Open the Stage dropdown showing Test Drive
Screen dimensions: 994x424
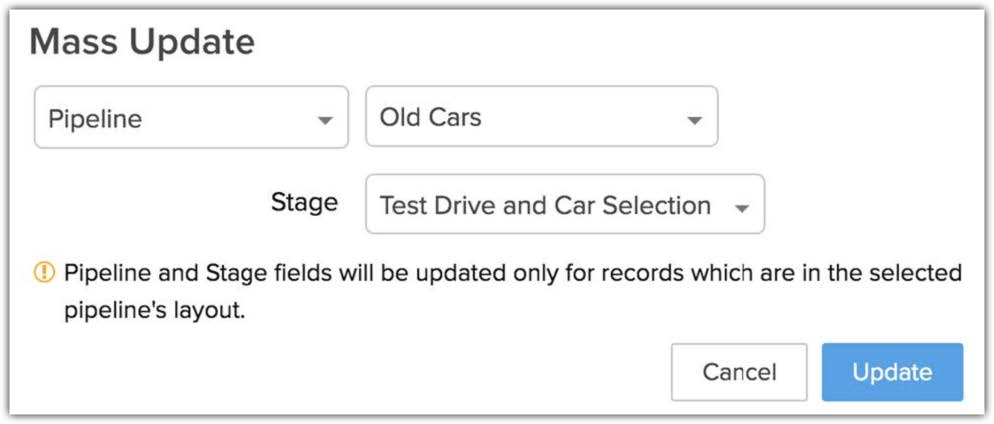pyautogui.click(x=565, y=205)
